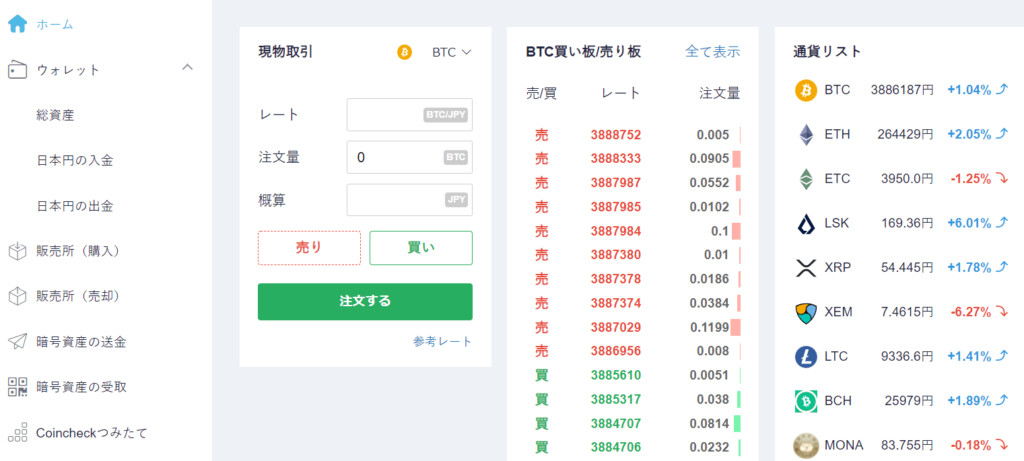Click the box icon for 販売所（購入）

(17, 251)
